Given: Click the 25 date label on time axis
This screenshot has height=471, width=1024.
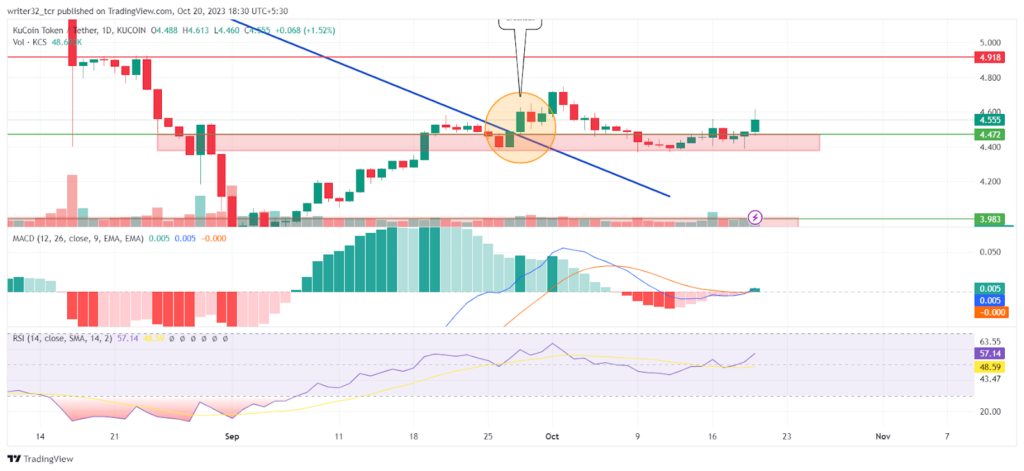Looking at the screenshot, I should (x=487, y=436).
